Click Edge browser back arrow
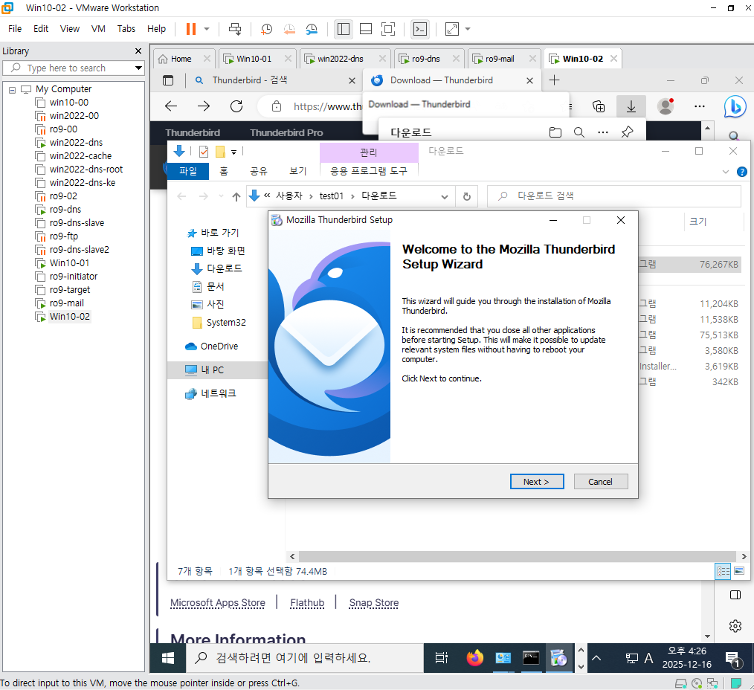This screenshot has width=754, height=690. (x=171, y=106)
